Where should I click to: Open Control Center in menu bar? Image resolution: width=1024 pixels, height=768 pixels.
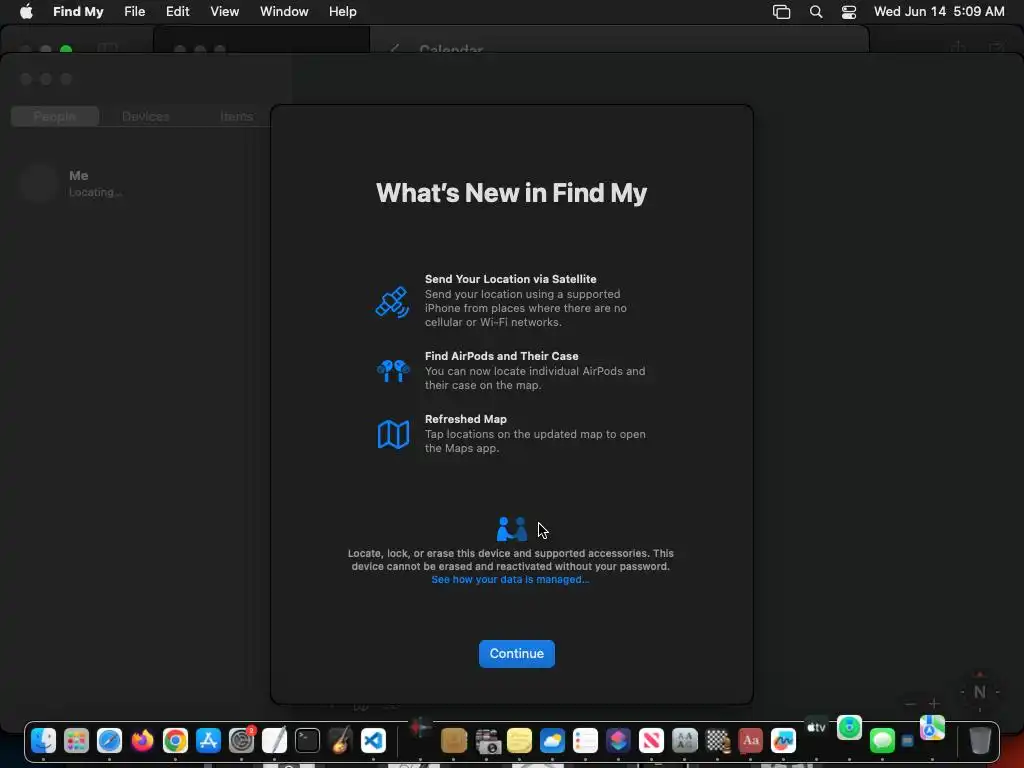pyautogui.click(x=848, y=12)
